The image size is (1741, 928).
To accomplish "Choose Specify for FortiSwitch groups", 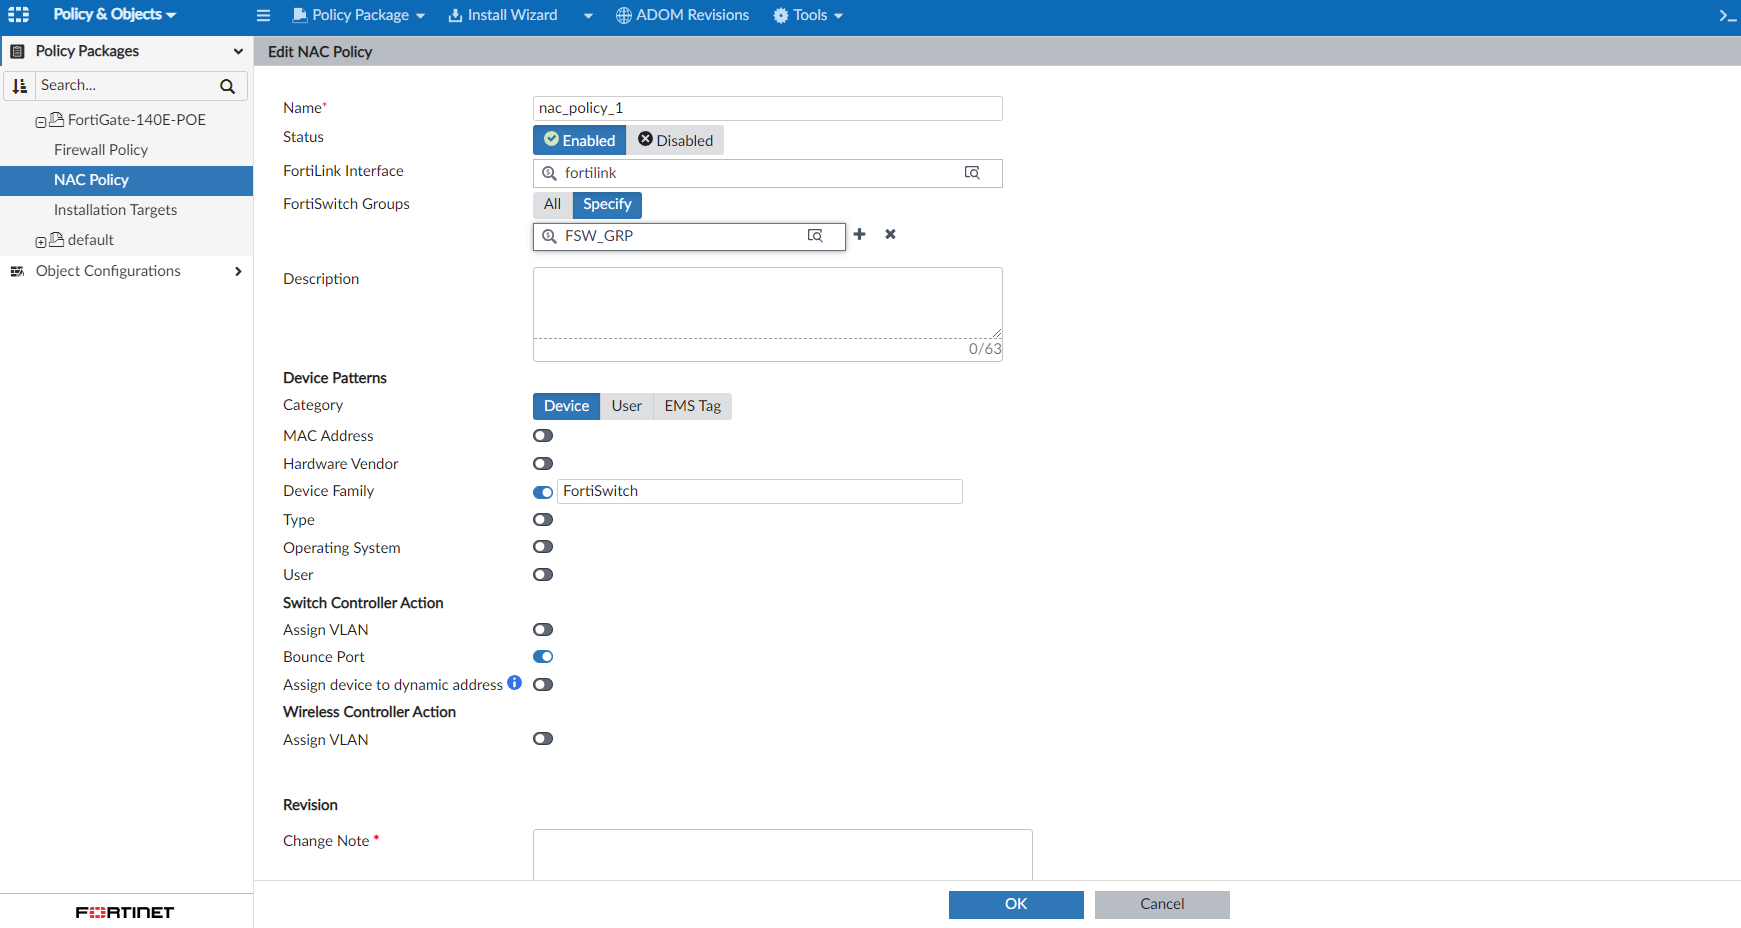I will tap(607, 204).
